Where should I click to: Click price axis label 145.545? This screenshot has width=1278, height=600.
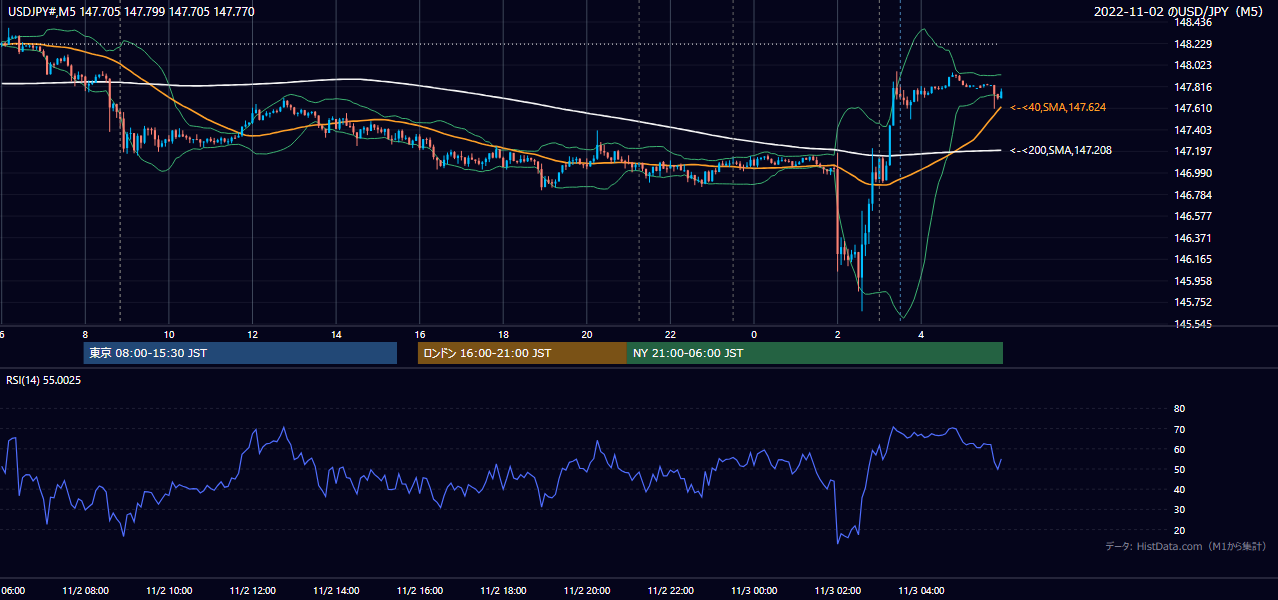point(1195,324)
